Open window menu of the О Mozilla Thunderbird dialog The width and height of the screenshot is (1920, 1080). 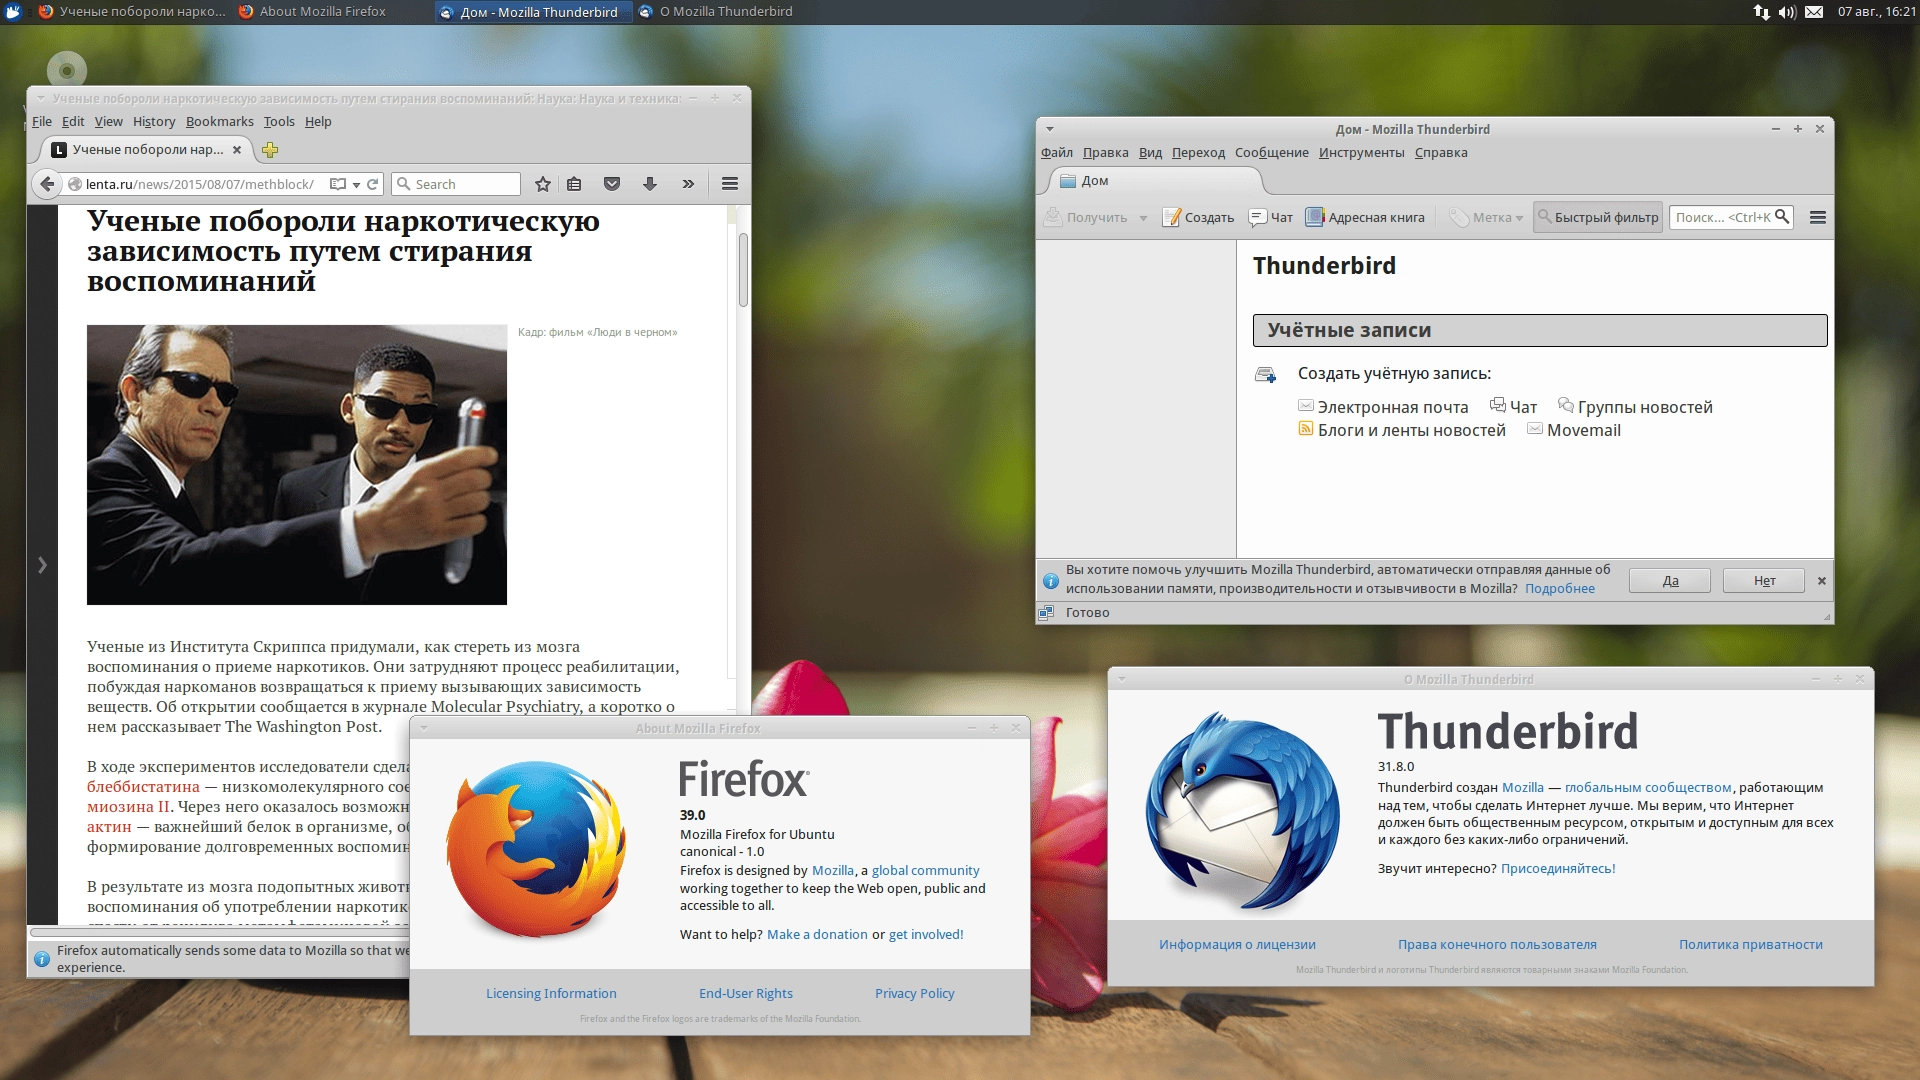pyautogui.click(x=1122, y=679)
